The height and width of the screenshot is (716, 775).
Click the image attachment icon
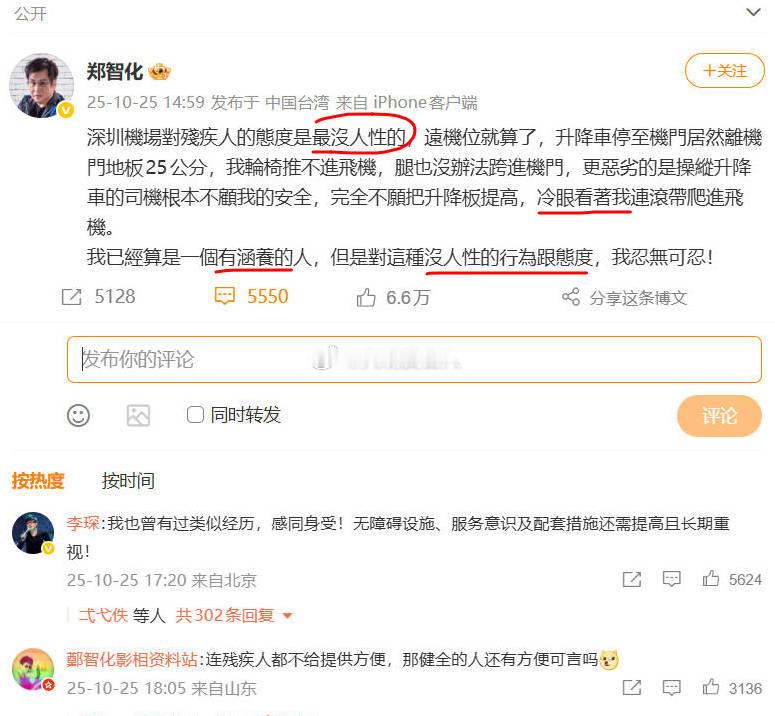pos(138,415)
